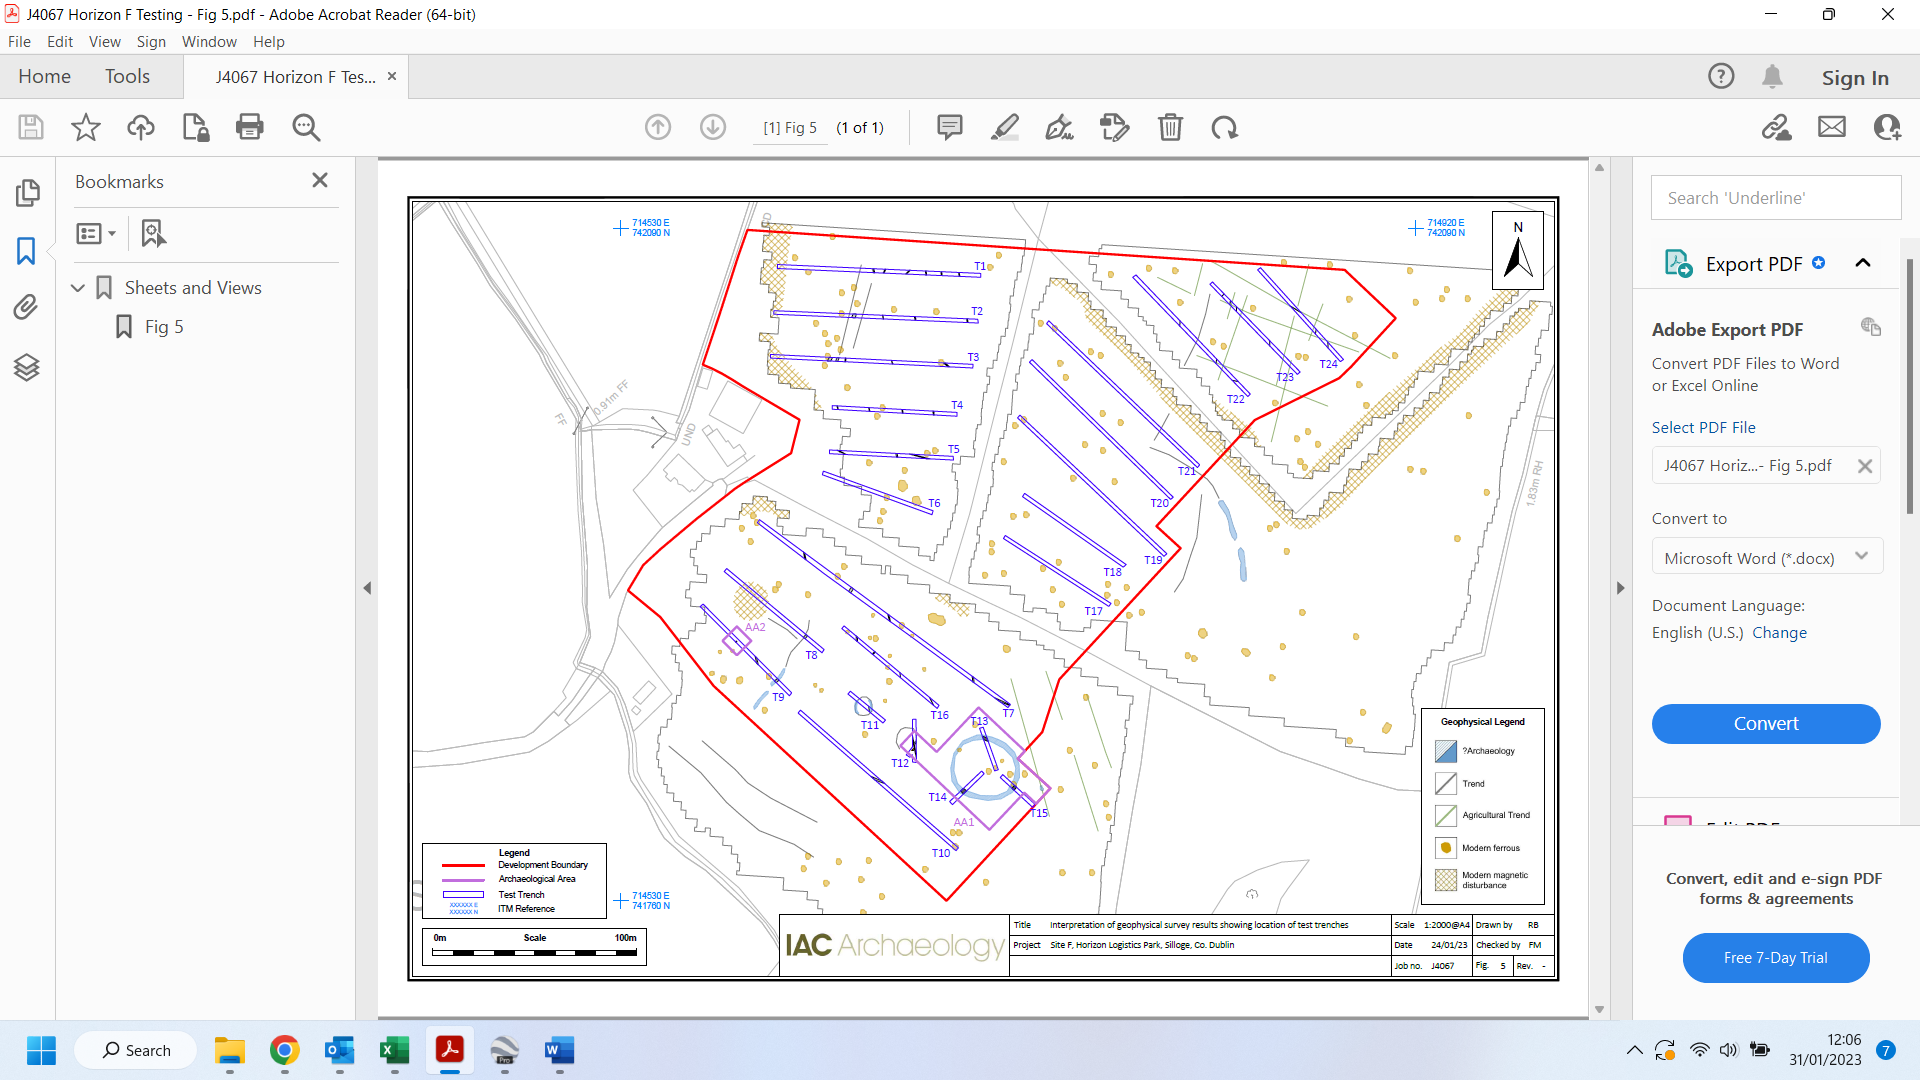1920x1080 pixels.
Task: Switch to the Tools tab
Action: click(x=127, y=77)
